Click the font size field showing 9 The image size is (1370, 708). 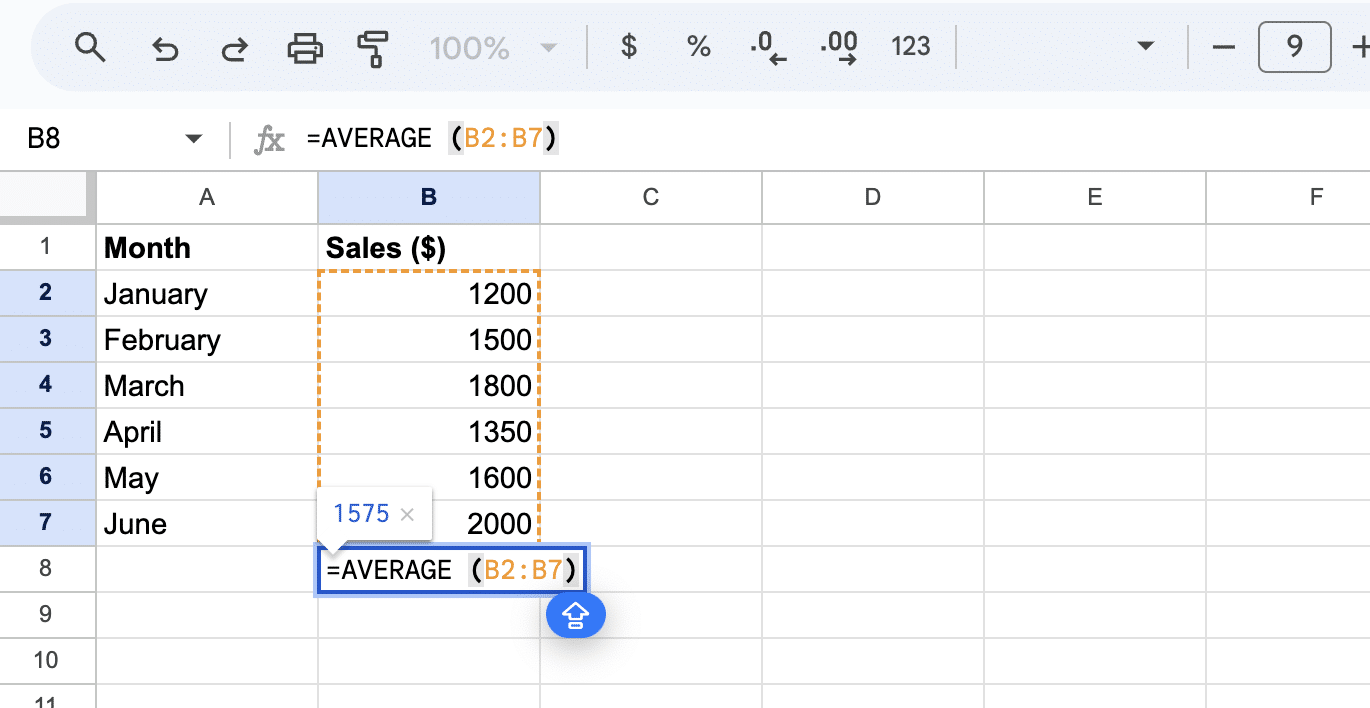[1294, 47]
